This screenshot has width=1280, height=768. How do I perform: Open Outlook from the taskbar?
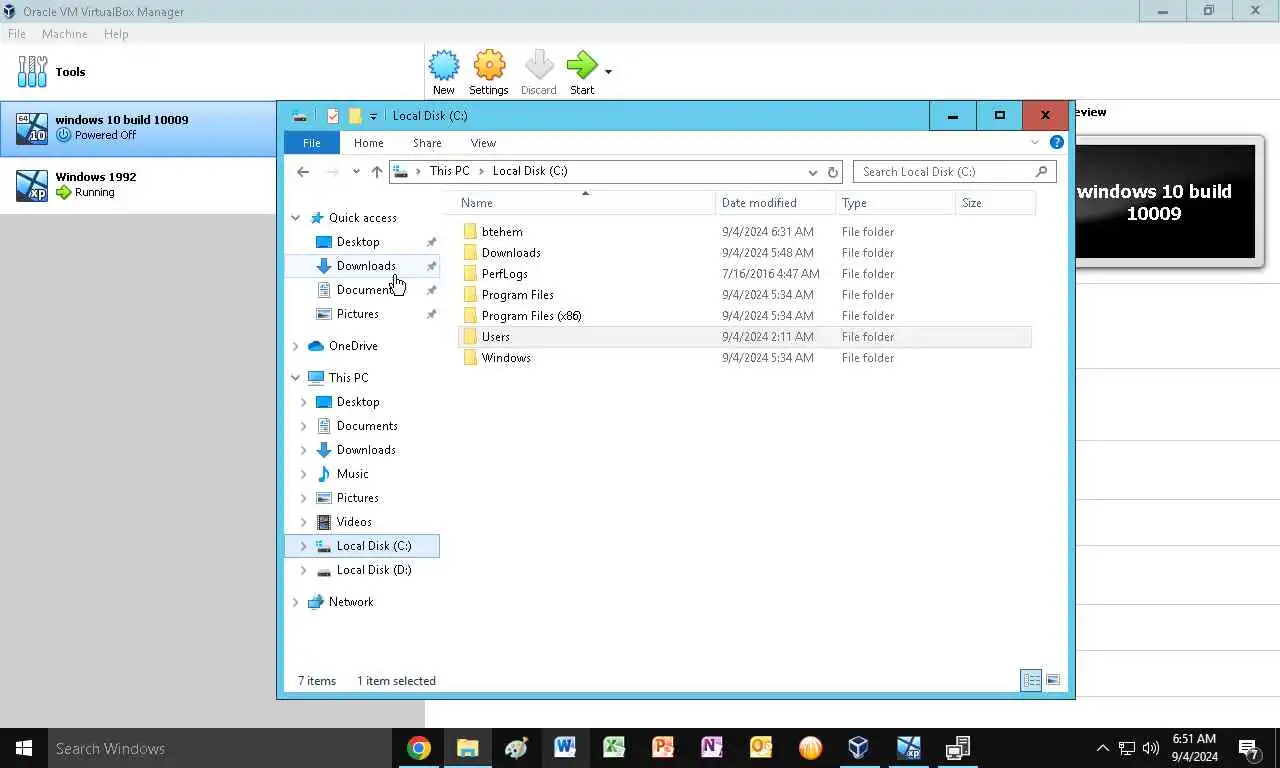pyautogui.click(x=761, y=748)
